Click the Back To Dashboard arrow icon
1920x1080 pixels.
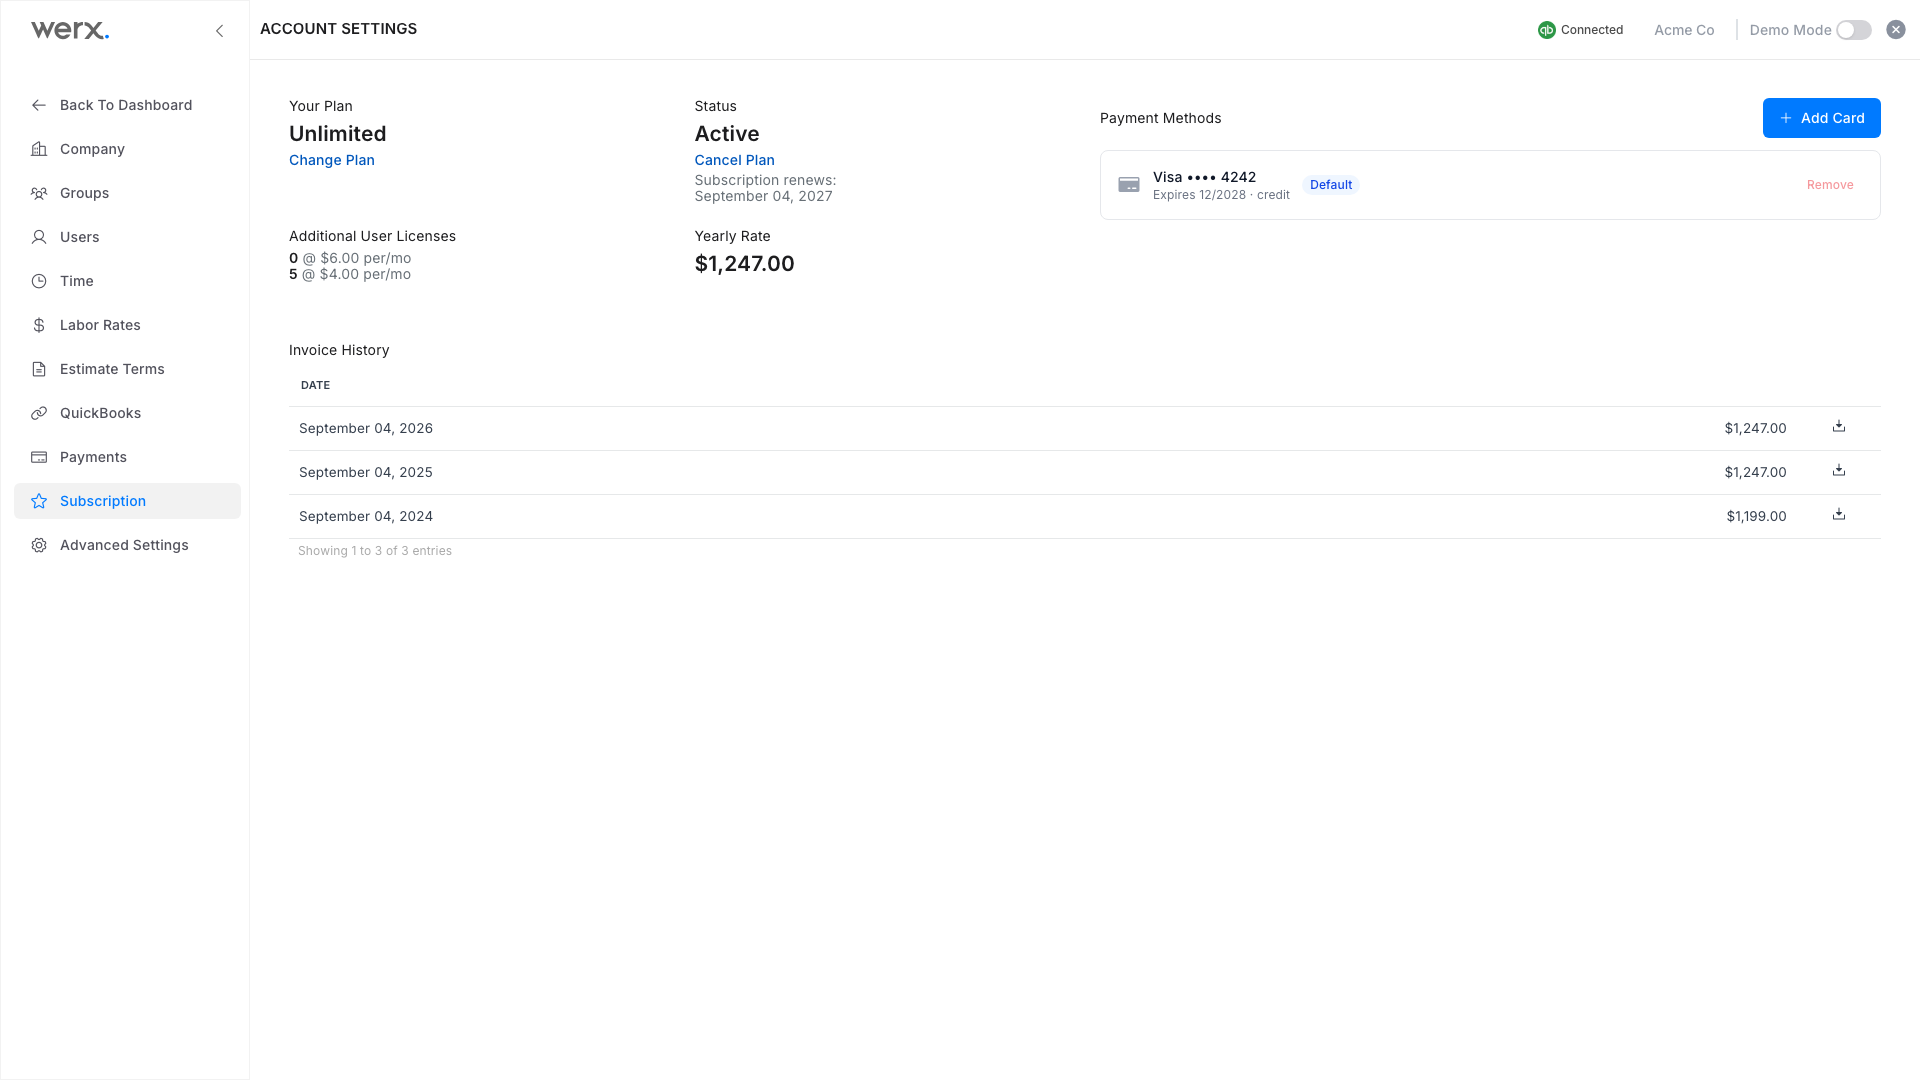coord(39,105)
